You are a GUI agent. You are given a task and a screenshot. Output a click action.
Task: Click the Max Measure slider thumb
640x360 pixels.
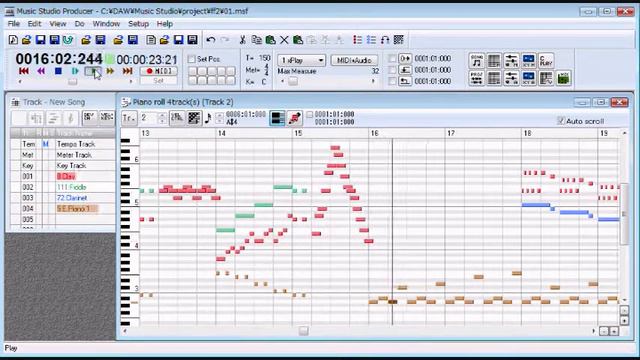click(293, 81)
